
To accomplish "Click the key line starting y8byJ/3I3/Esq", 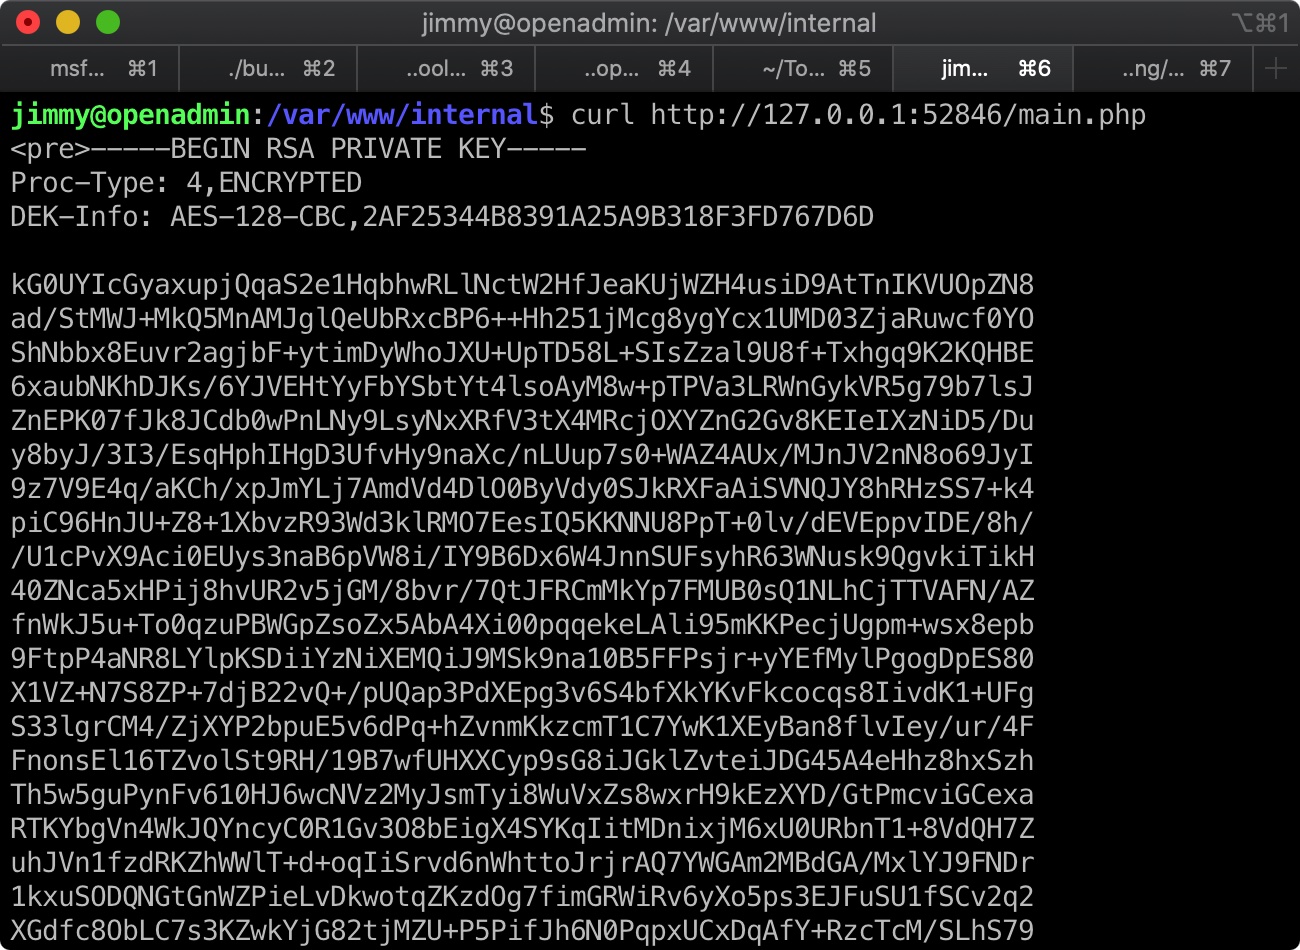I will point(522,455).
